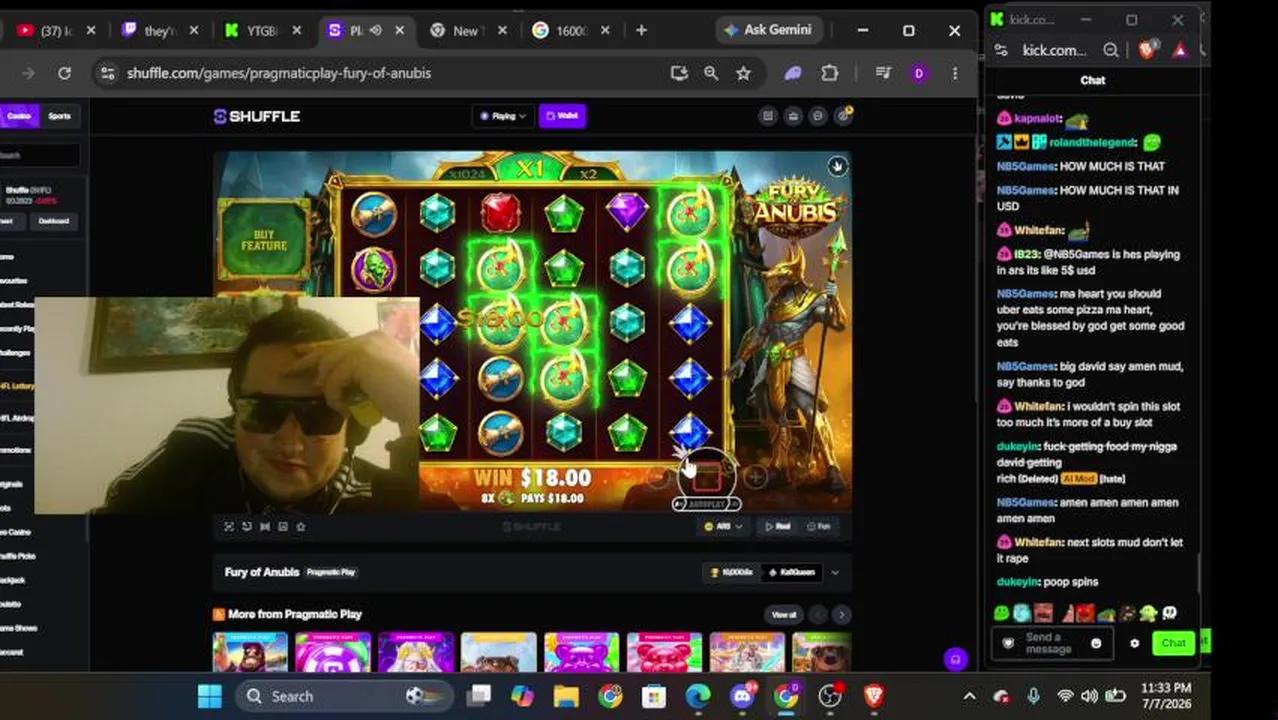Switch to the Google 1600 browser tab
The width and height of the screenshot is (1278, 720).
click(570, 31)
